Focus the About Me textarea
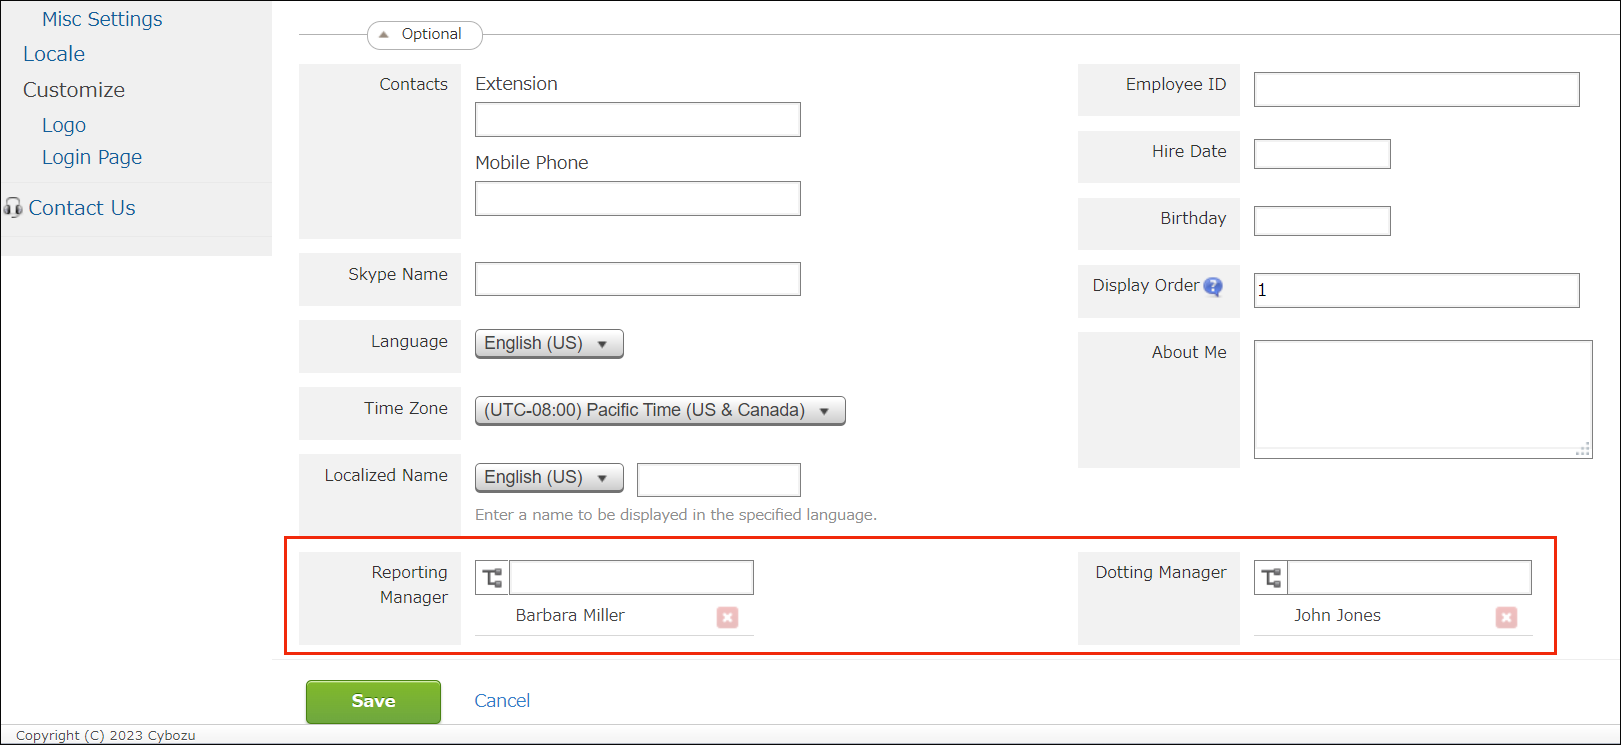The width and height of the screenshot is (1621, 745). tap(1423, 399)
